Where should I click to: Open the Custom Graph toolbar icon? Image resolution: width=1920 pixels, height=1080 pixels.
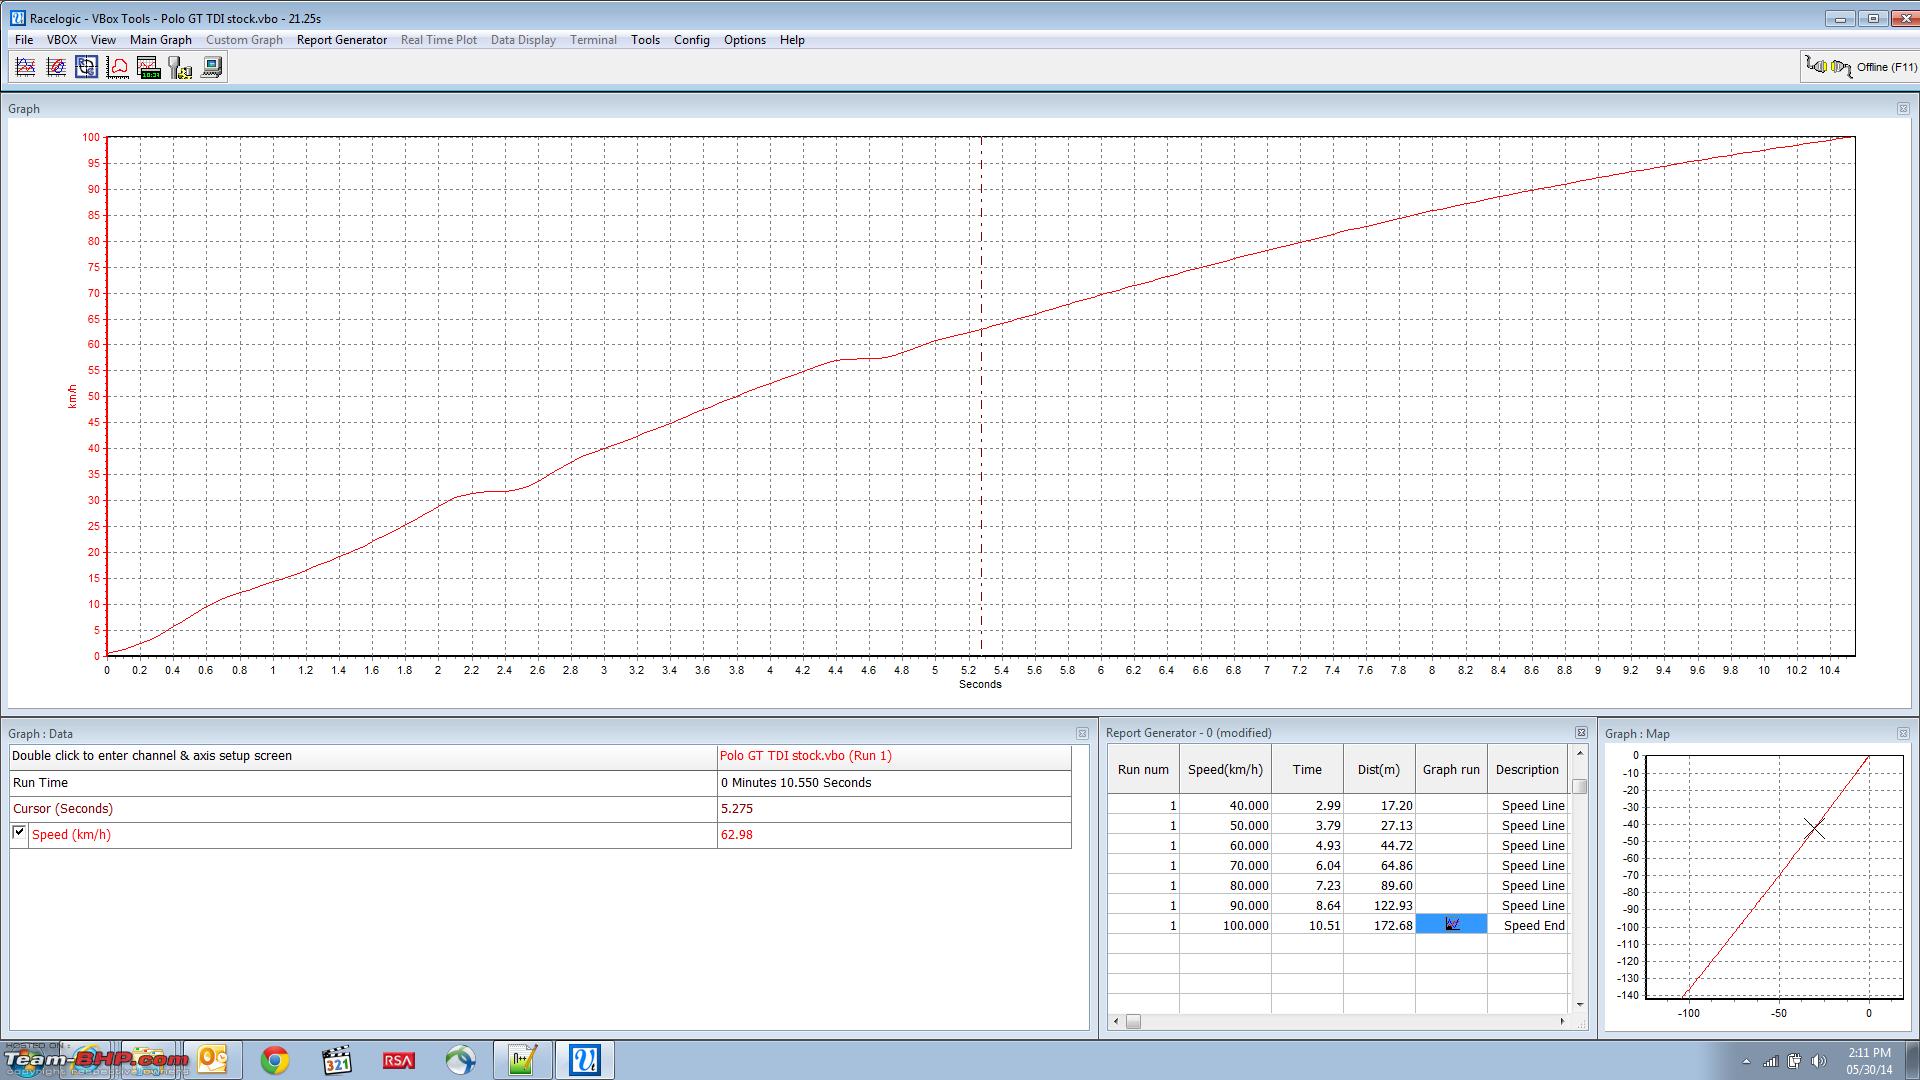(x=57, y=67)
